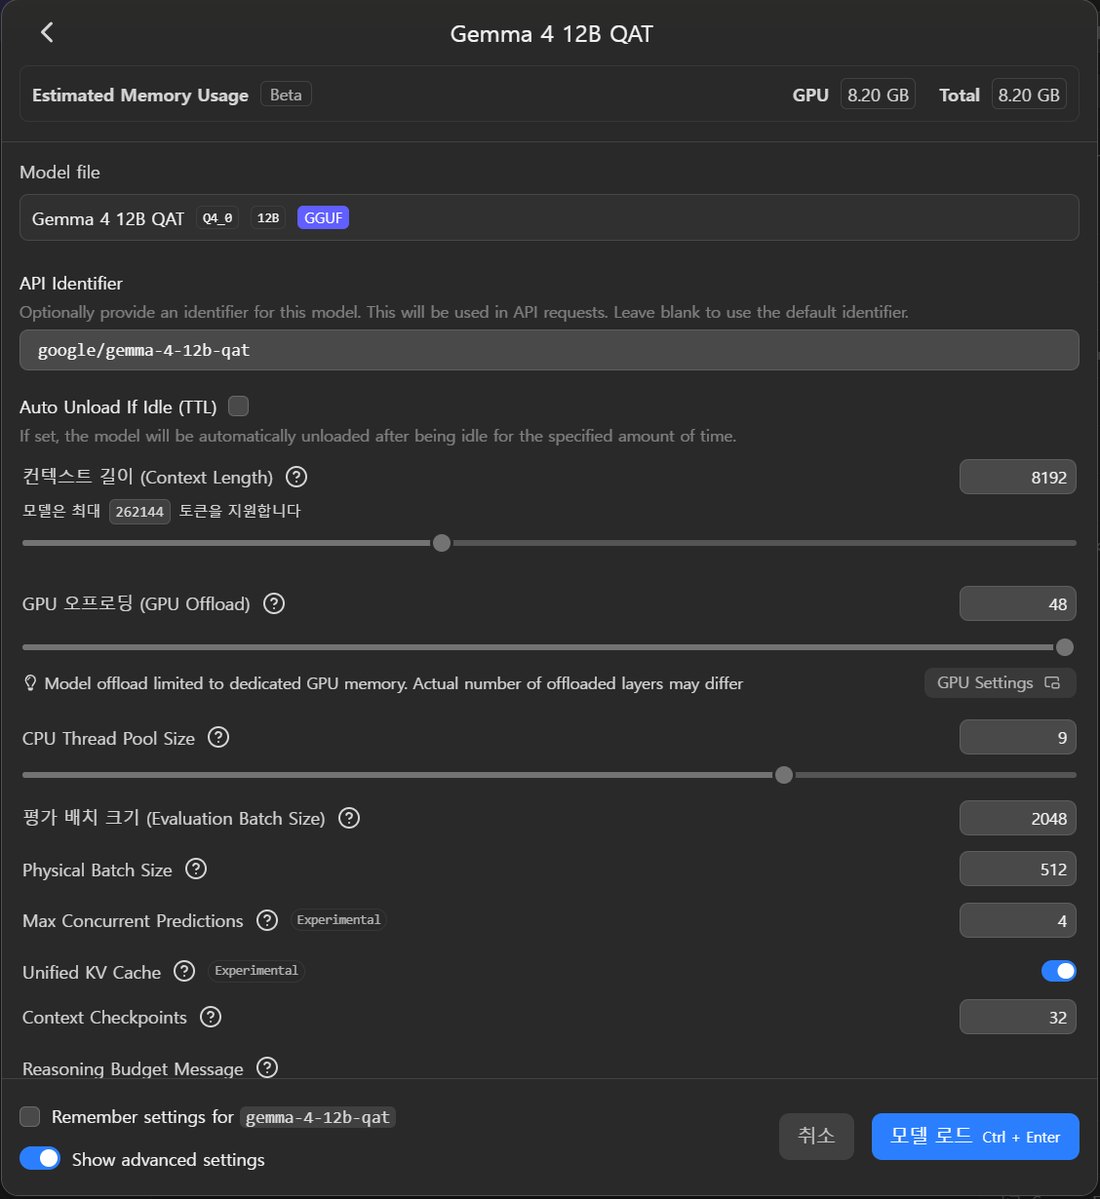Click the 취소 cancel button
Screen dimensions: 1100x1199
816,1136
